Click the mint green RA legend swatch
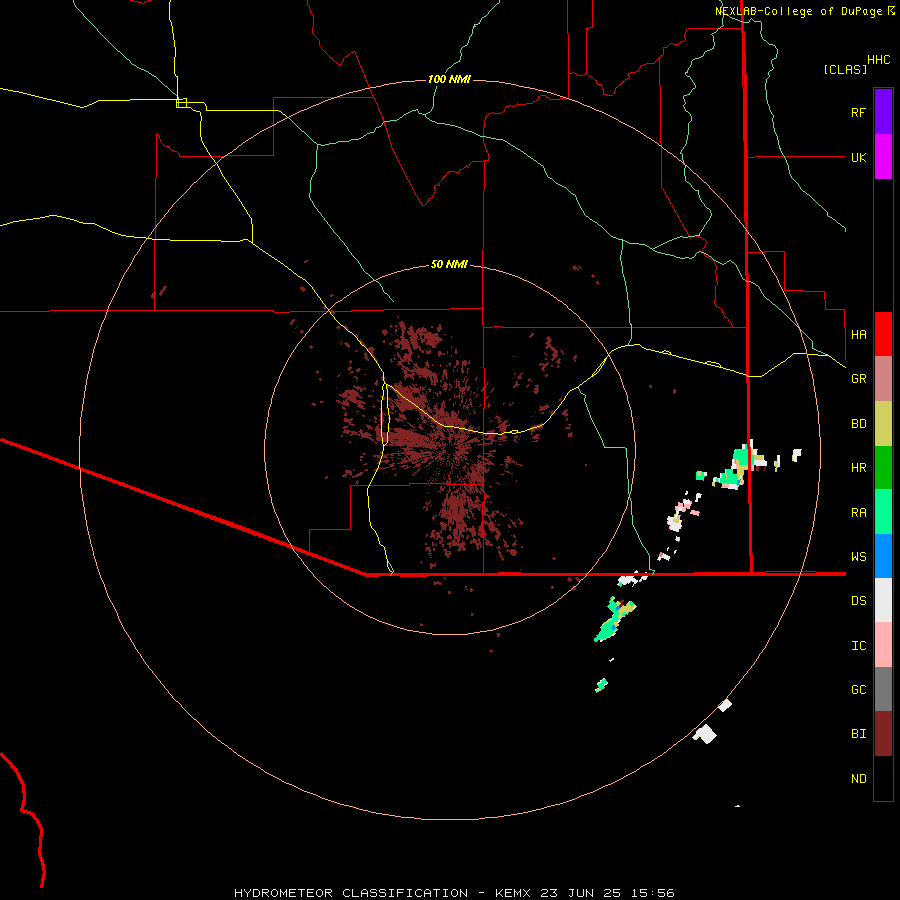This screenshot has height=900, width=900. click(x=883, y=512)
